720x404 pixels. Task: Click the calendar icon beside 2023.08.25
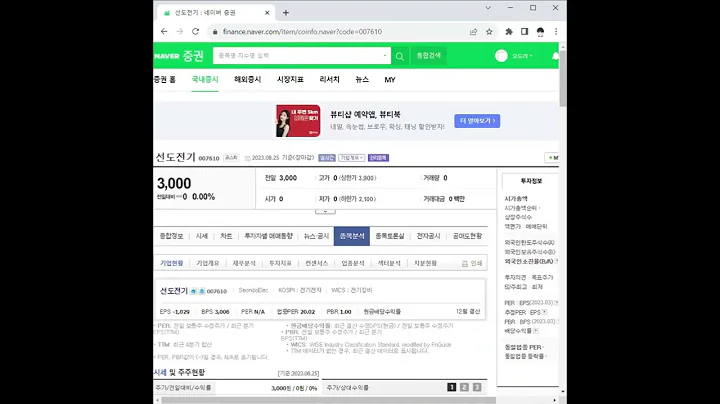248,158
